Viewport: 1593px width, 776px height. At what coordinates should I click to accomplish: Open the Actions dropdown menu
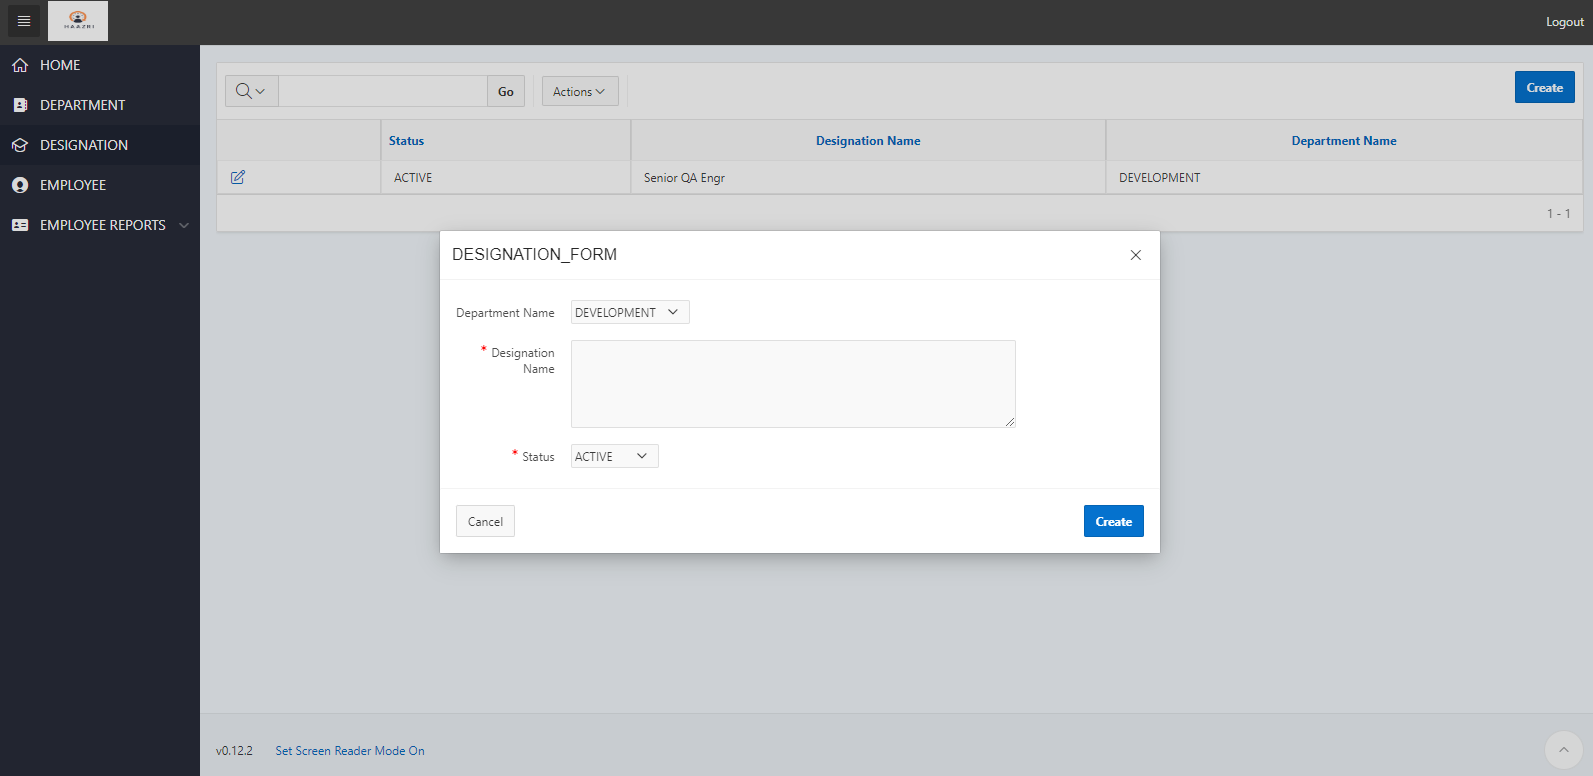pos(580,91)
